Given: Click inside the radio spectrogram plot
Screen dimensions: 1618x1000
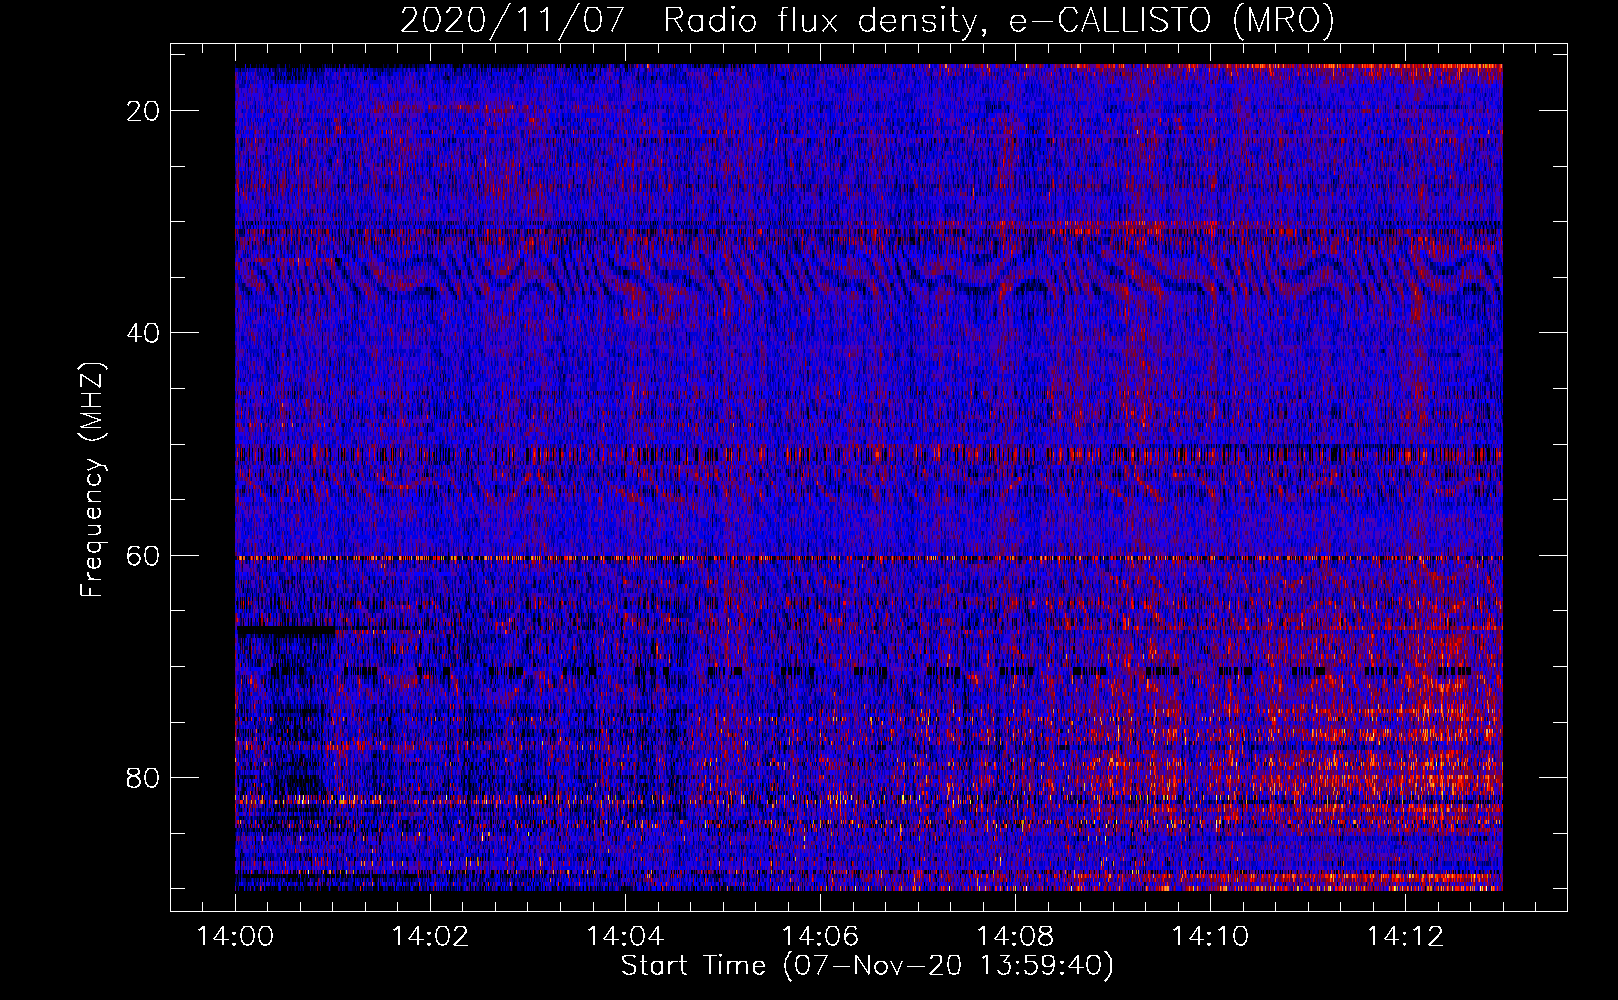Looking at the screenshot, I should (869, 478).
